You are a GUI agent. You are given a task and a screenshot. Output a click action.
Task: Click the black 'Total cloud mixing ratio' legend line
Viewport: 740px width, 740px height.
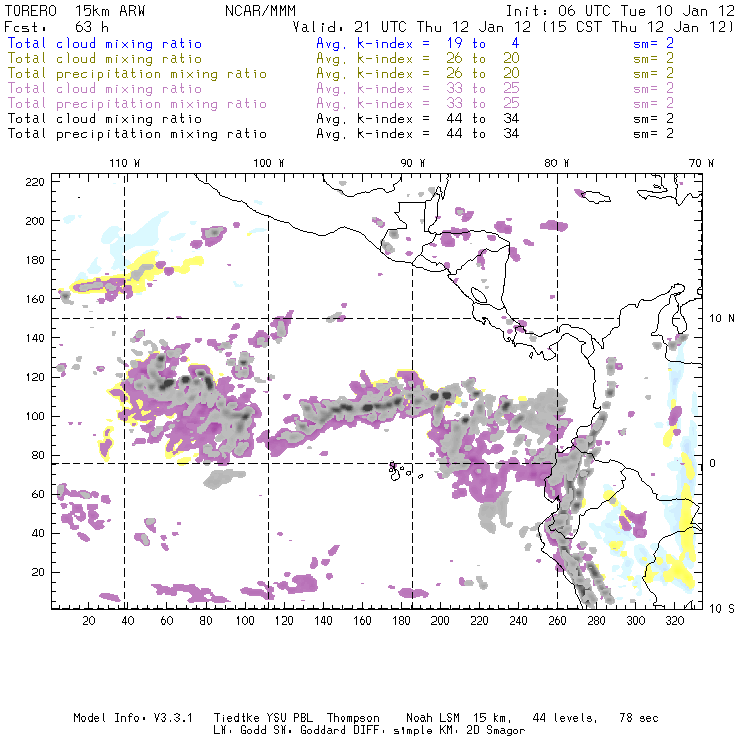(x=105, y=119)
